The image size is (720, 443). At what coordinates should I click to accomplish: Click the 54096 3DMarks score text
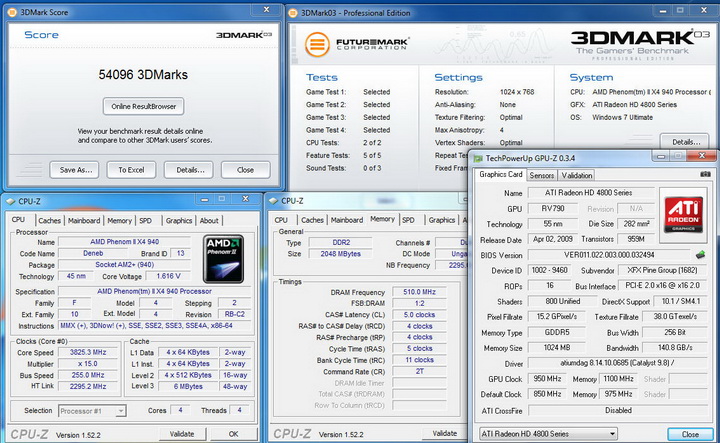[x=143, y=74]
